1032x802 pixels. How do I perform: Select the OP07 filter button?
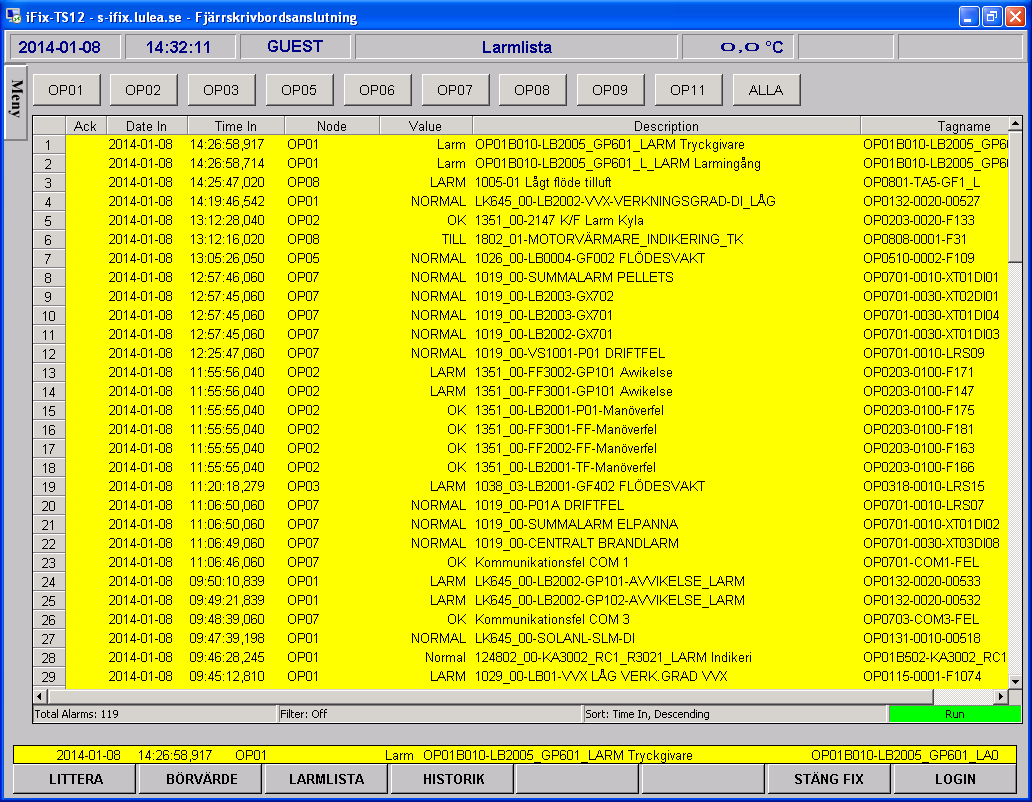[x=455, y=90]
